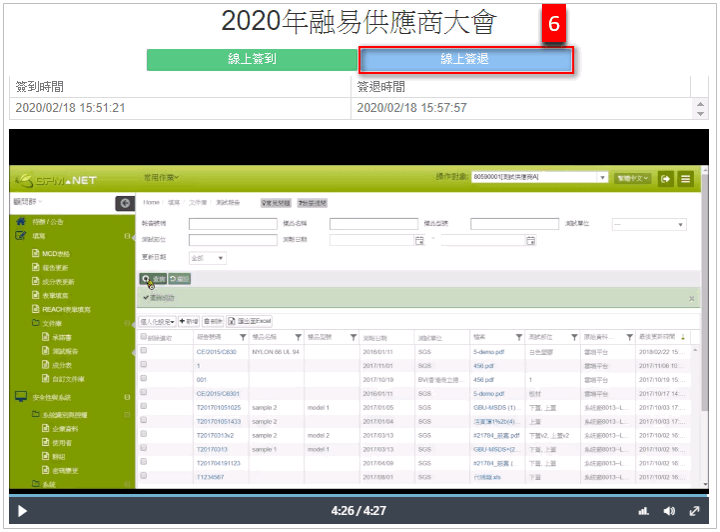The image size is (720, 532).
Task: Select 成分表 in the sidebar tree
Action: click(62, 365)
